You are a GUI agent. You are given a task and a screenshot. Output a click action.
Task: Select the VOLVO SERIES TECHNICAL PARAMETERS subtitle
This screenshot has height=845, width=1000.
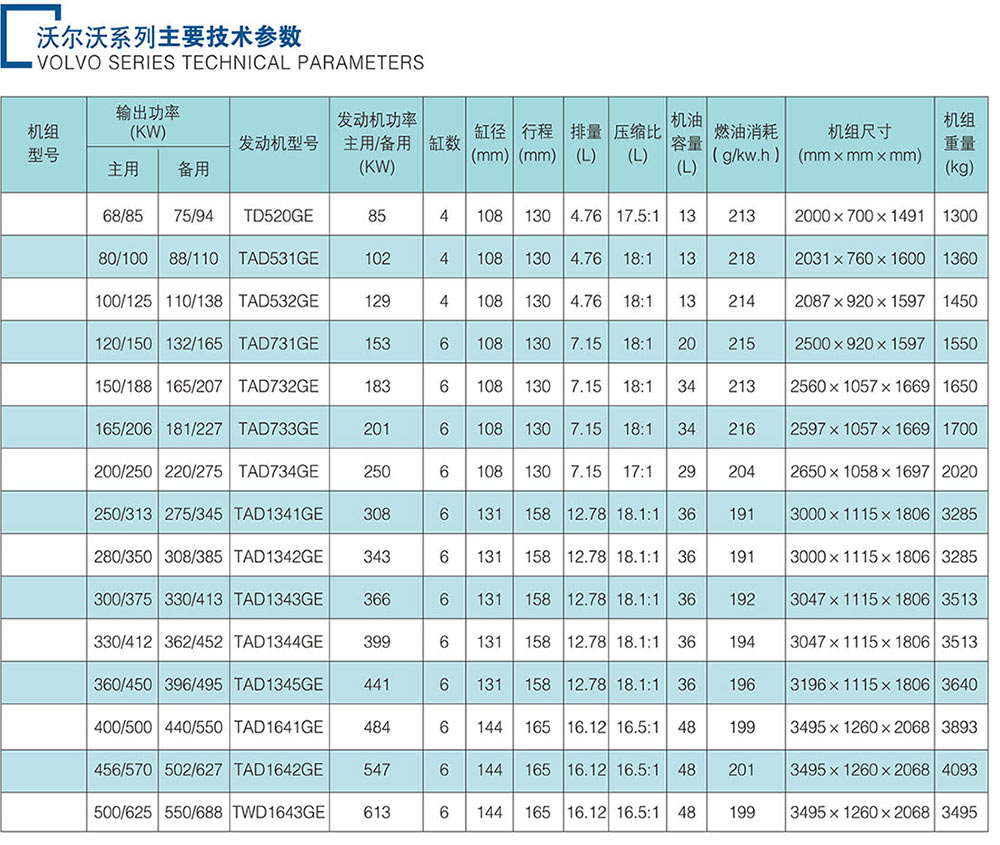[230, 62]
